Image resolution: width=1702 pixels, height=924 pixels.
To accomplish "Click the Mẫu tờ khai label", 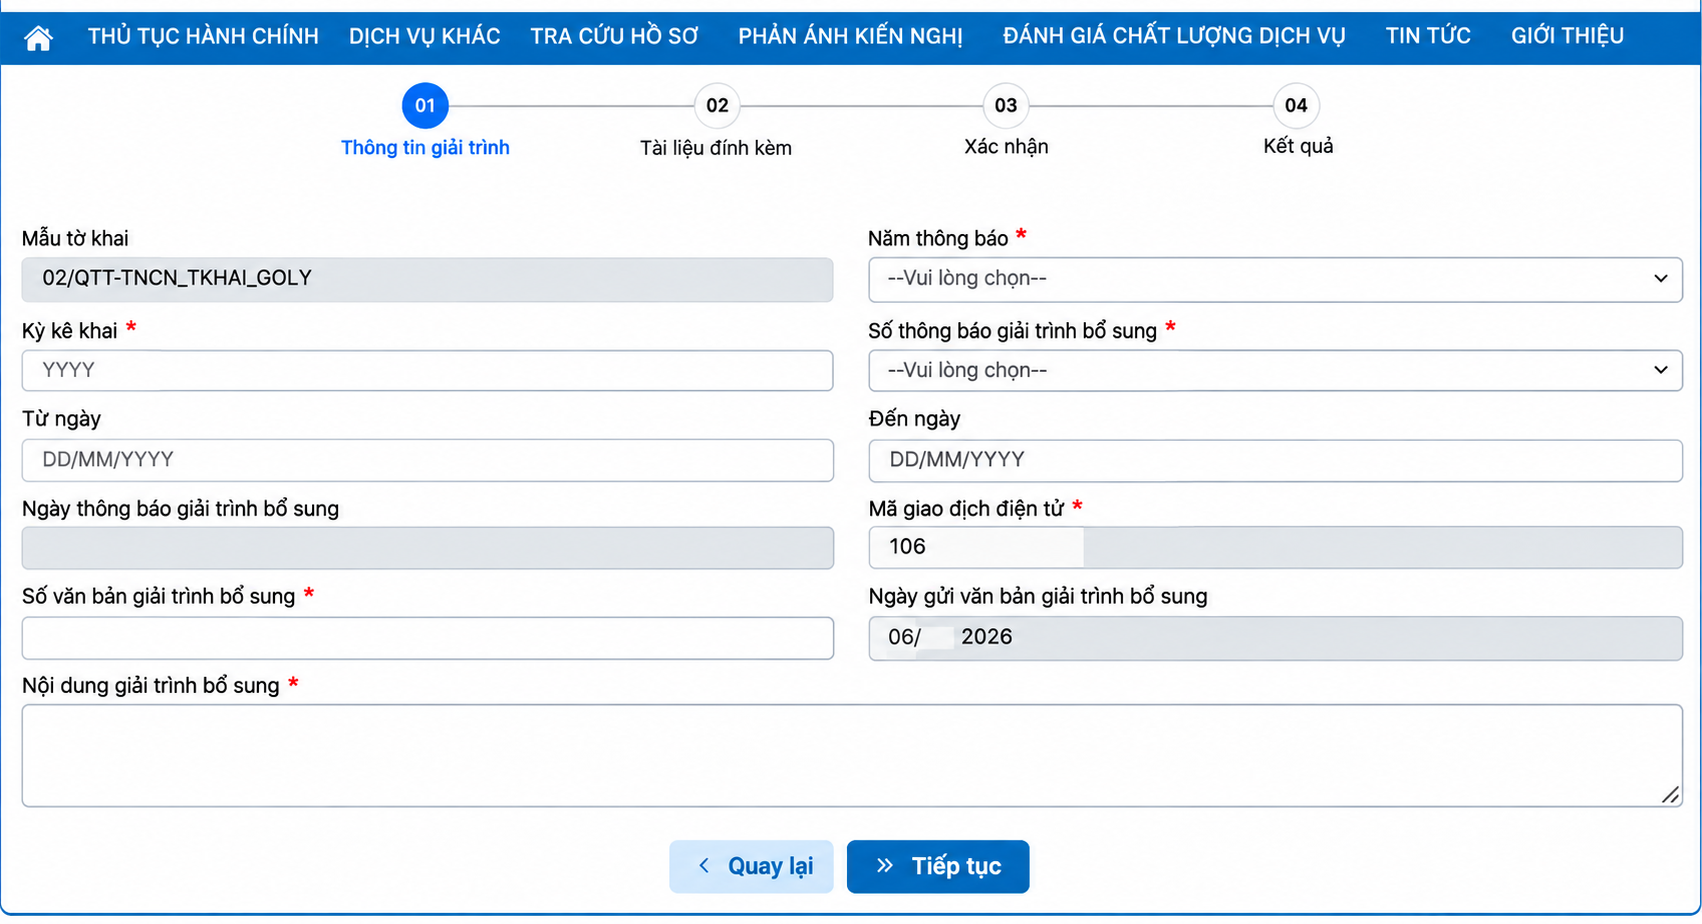I will 75,238.
